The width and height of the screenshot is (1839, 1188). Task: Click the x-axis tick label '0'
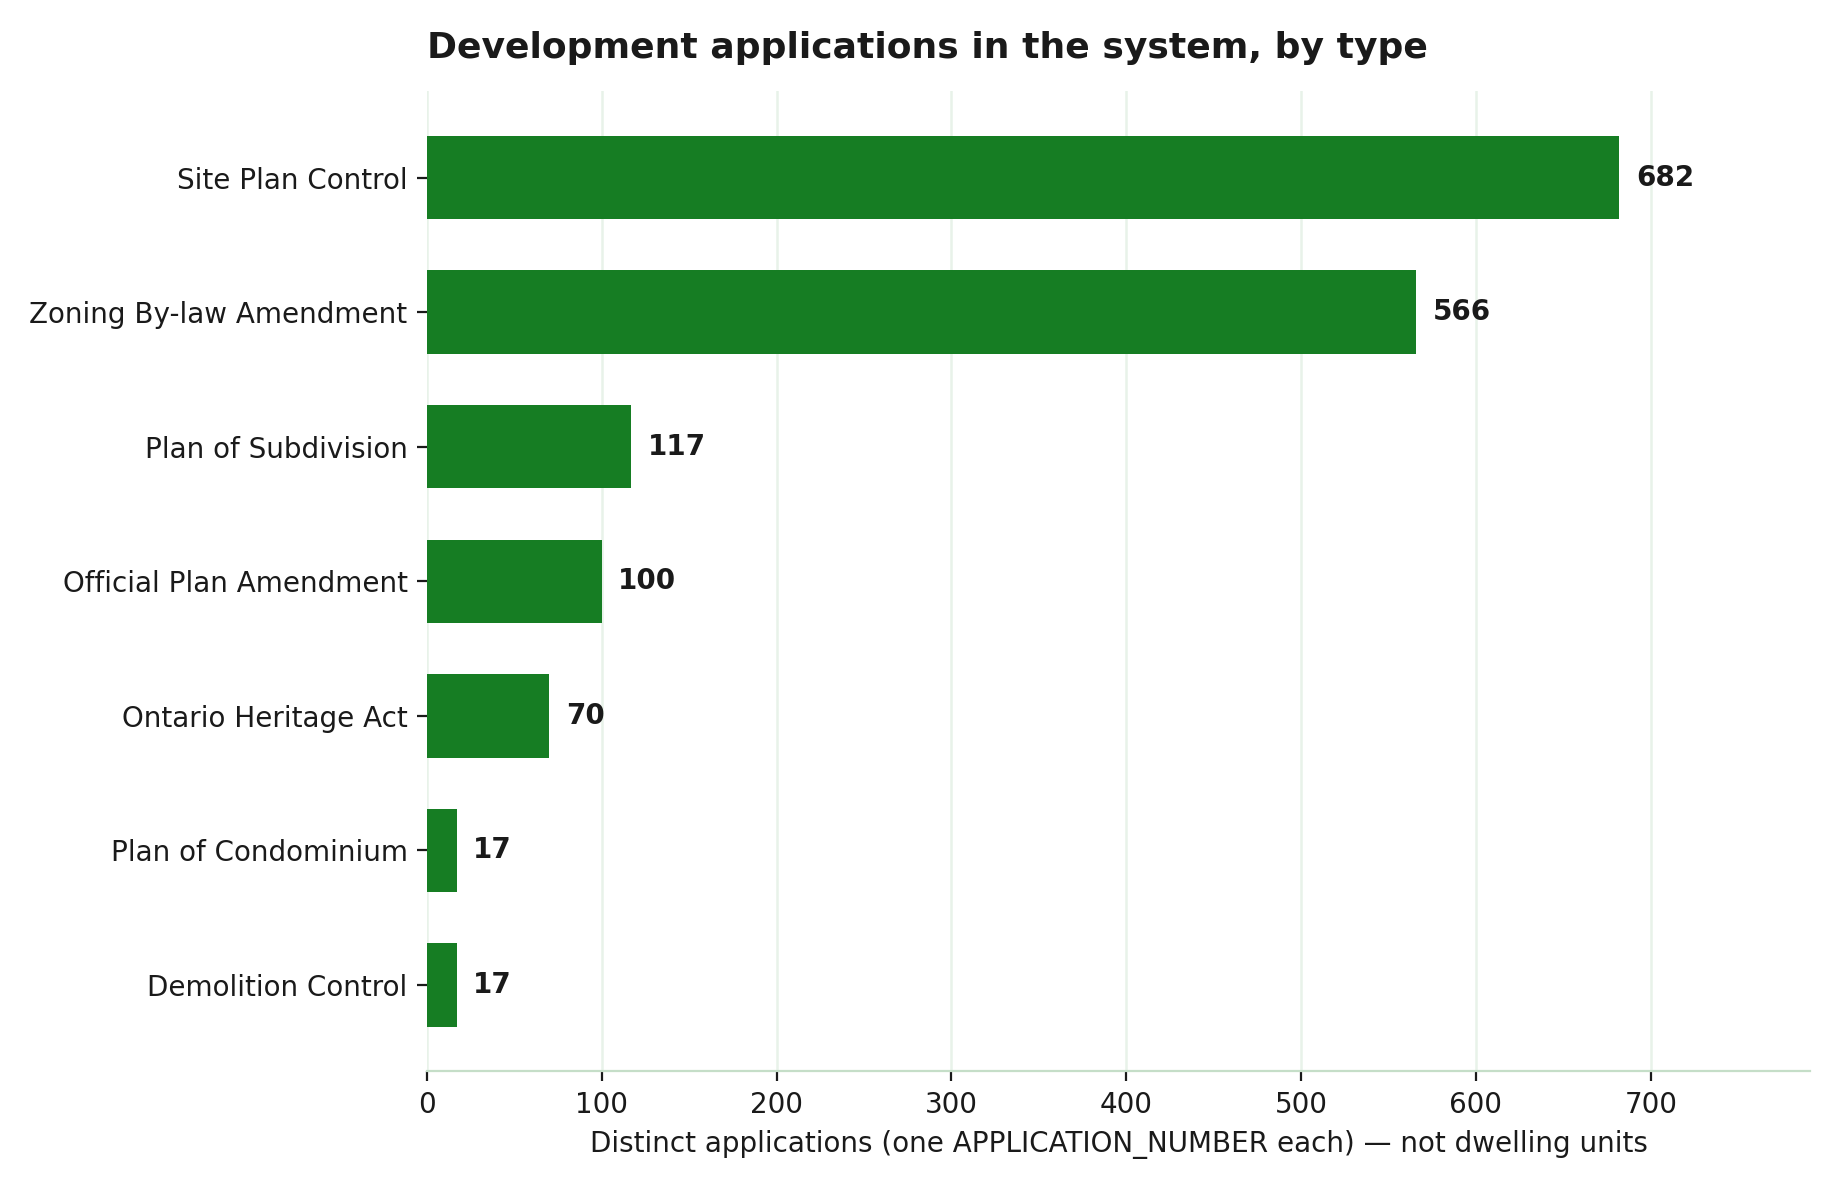(x=427, y=1104)
